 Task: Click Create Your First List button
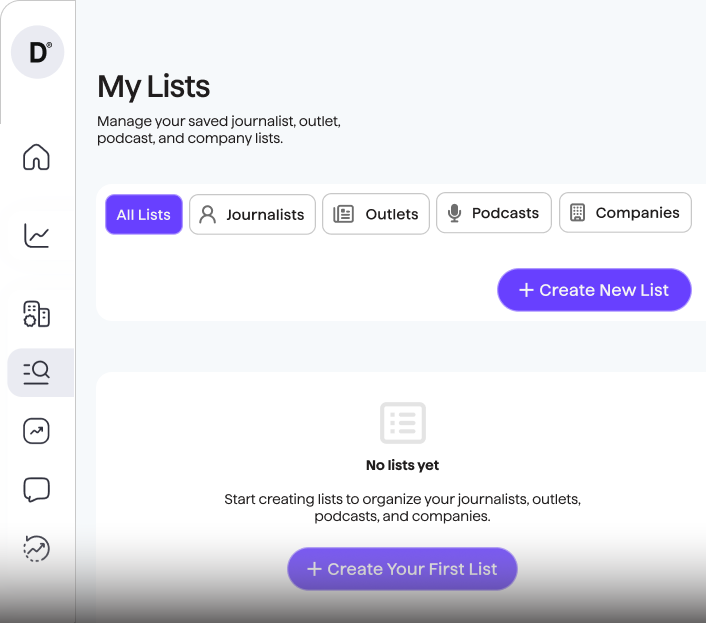[402, 569]
